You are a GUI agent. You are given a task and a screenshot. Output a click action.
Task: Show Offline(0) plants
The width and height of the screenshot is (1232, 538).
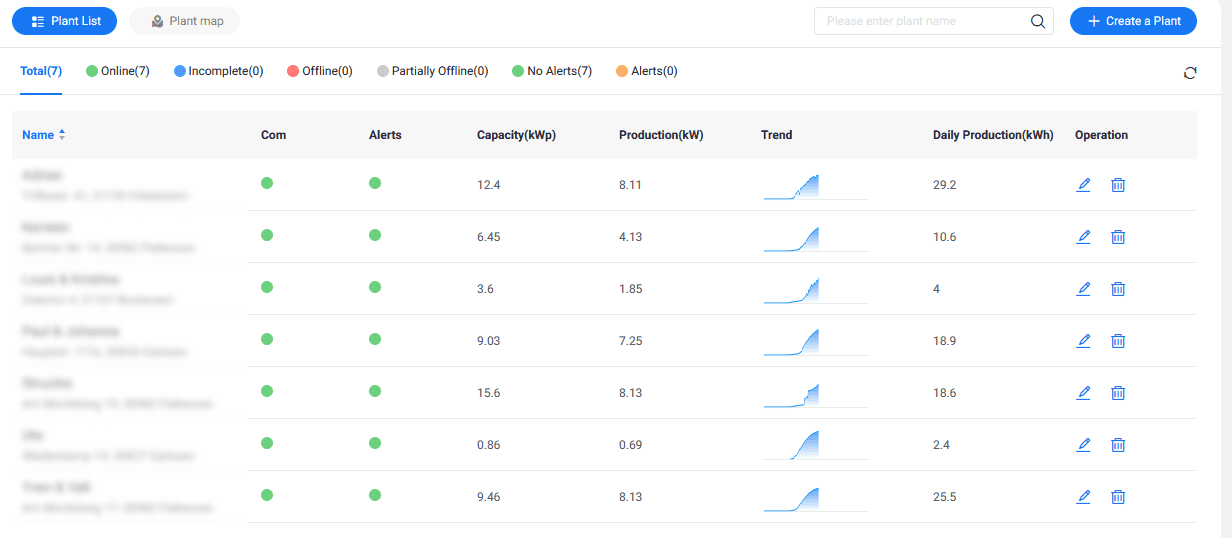point(319,71)
